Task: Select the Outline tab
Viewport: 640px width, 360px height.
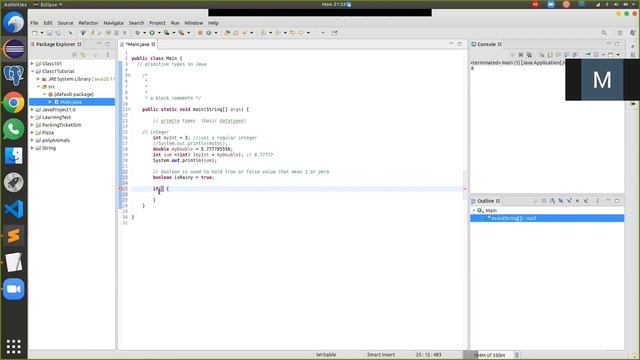Action: 486,201
